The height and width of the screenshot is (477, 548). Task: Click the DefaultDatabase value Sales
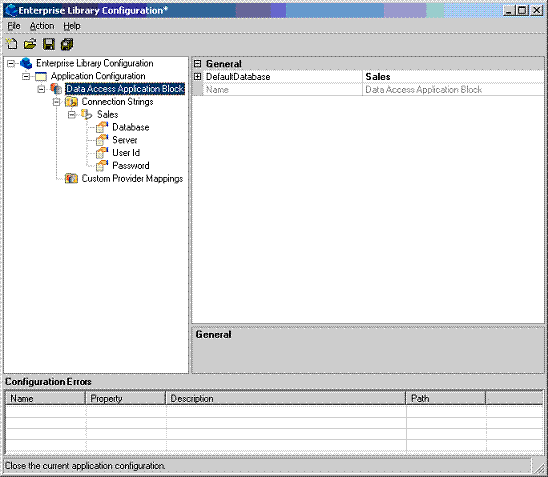(453, 77)
